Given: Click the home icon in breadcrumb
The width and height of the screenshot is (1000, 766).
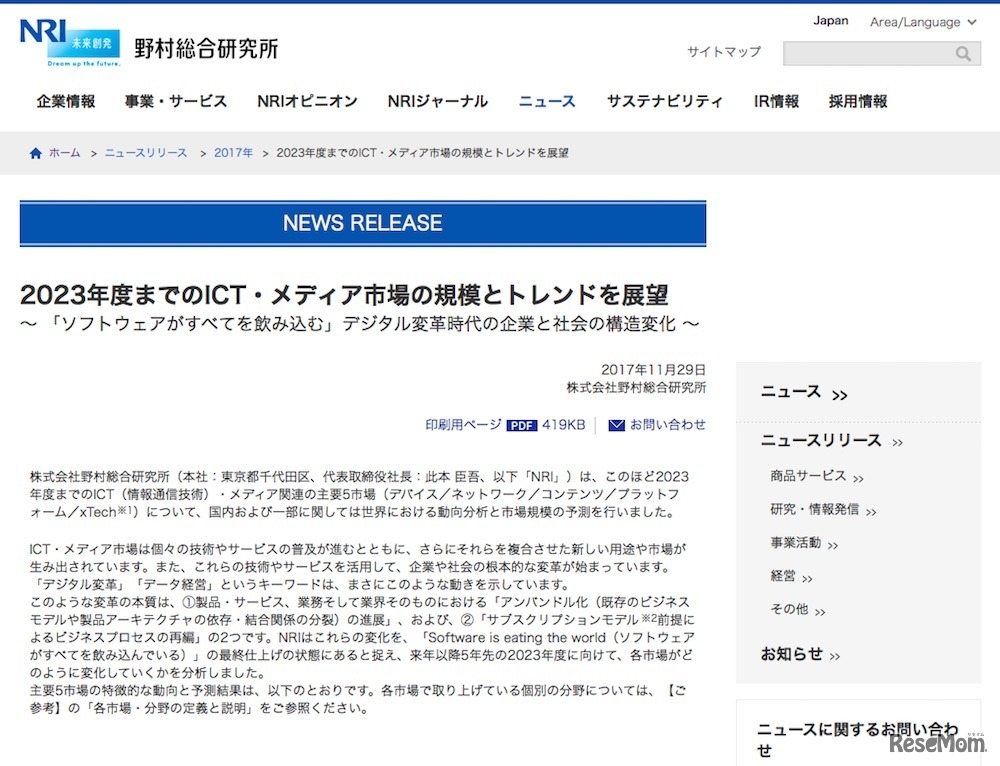Looking at the screenshot, I should pos(36,153).
